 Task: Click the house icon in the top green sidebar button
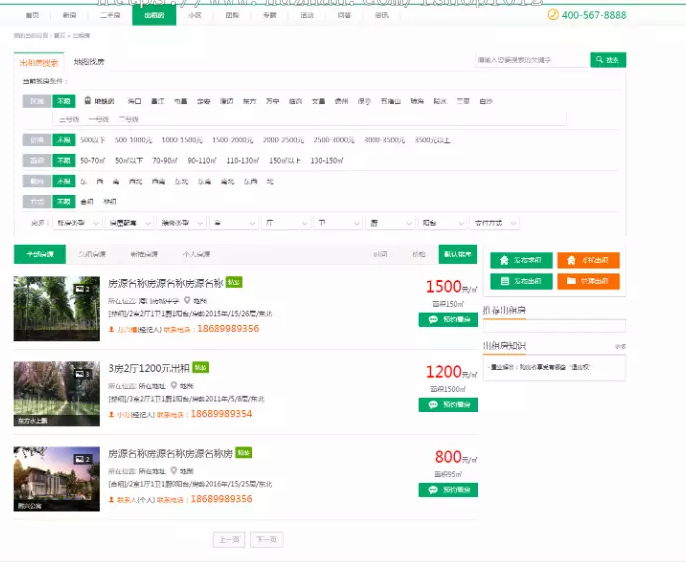[x=504, y=260]
